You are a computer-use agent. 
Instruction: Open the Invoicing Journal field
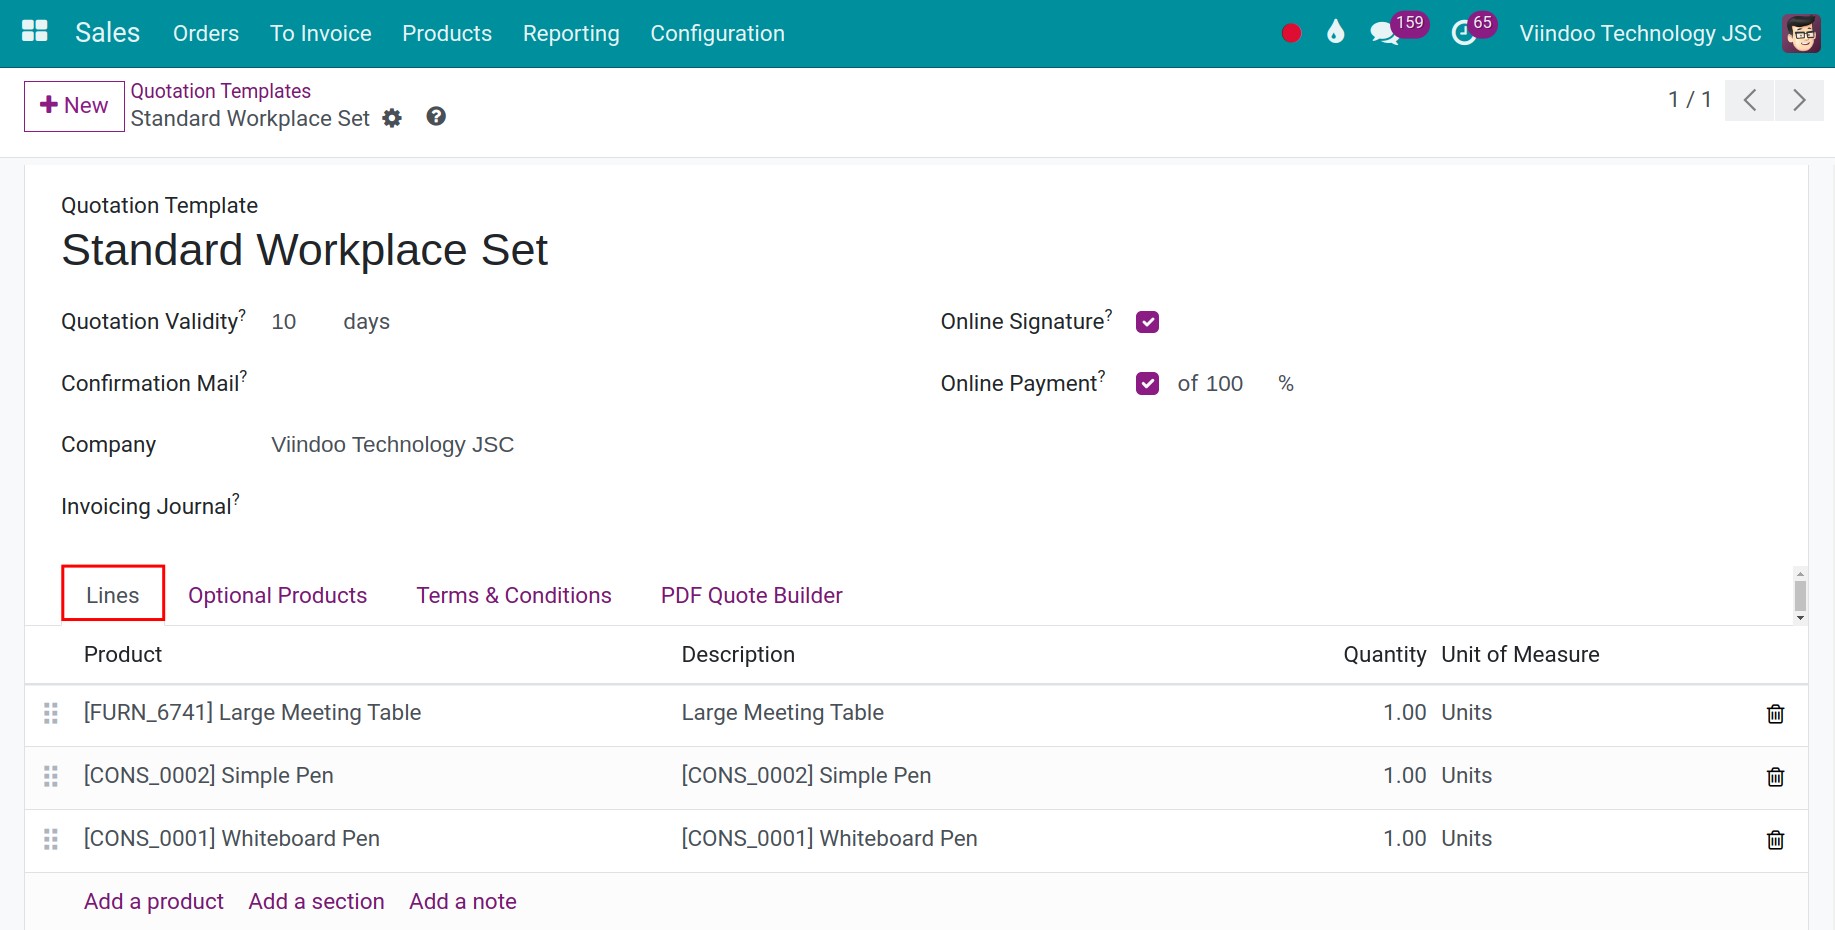click(x=580, y=506)
